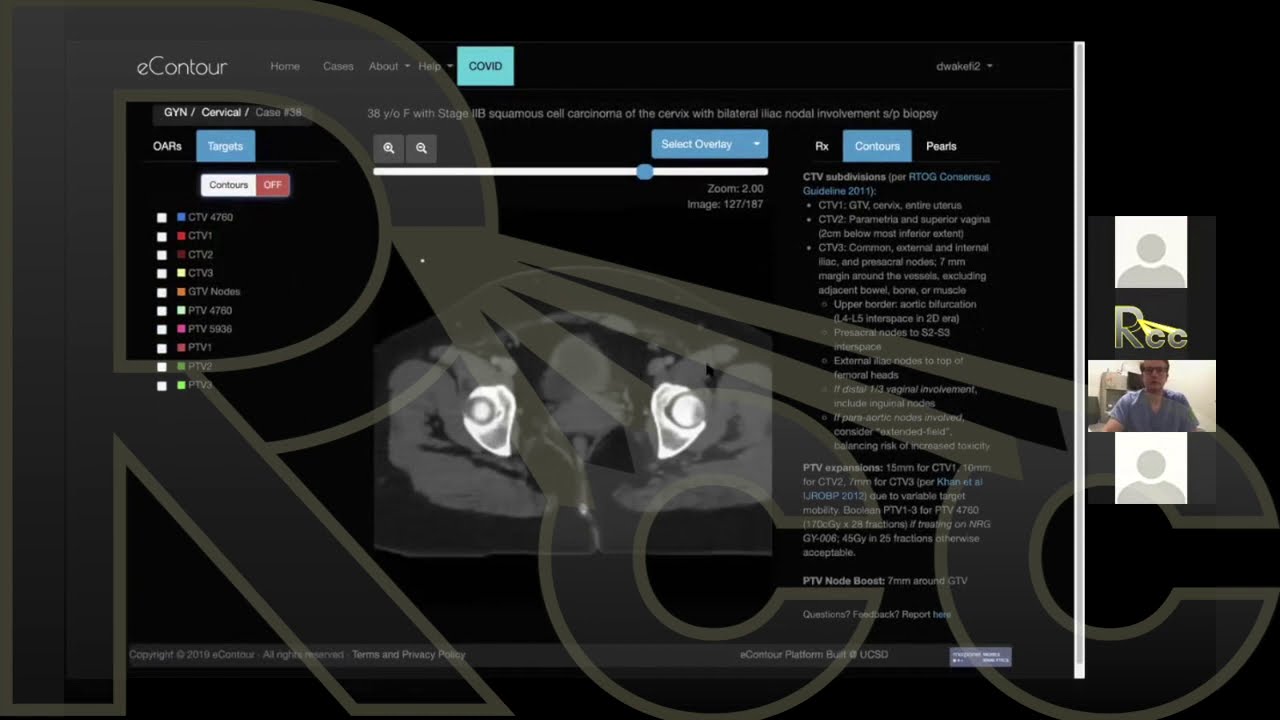Enable the CTV1 contour checkbox
Image resolution: width=1280 pixels, height=720 pixels.
point(162,236)
